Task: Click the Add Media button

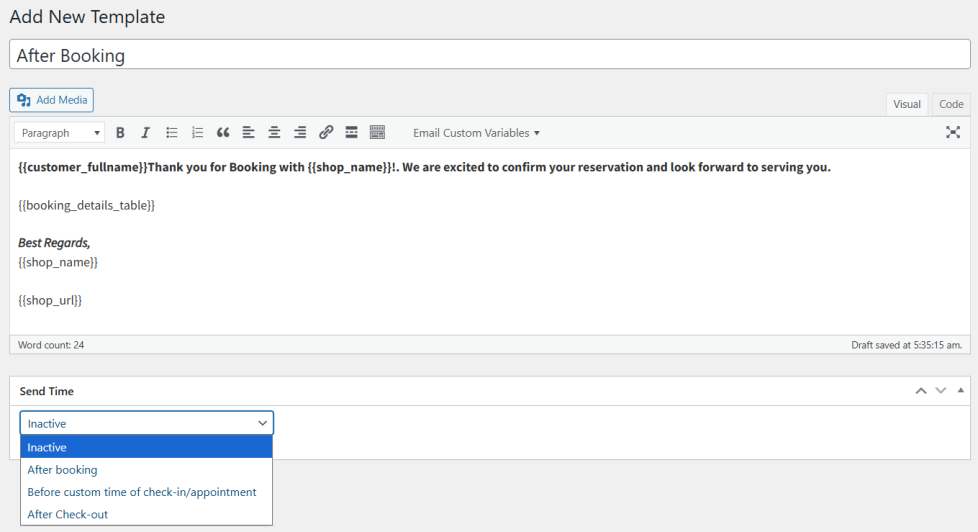Action: pos(52,100)
